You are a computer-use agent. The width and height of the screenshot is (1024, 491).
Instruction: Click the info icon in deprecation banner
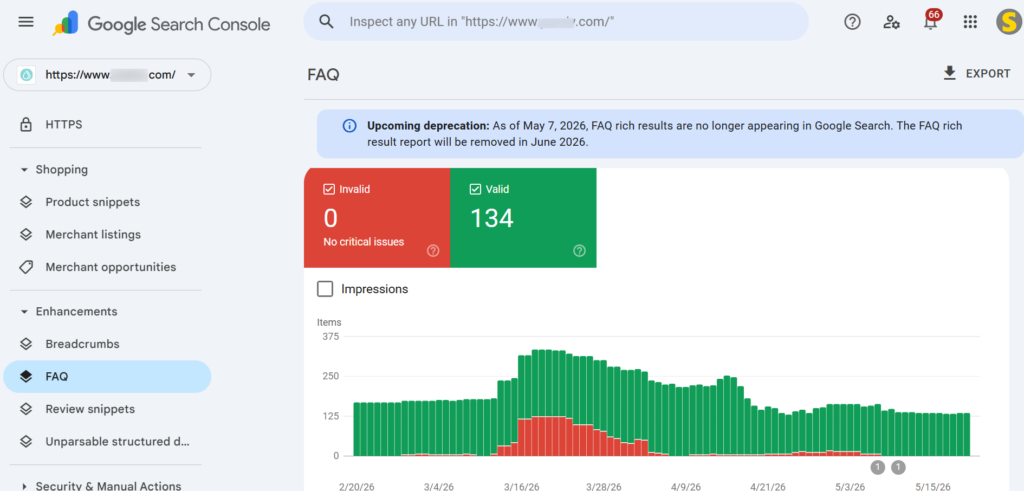click(350, 125)
